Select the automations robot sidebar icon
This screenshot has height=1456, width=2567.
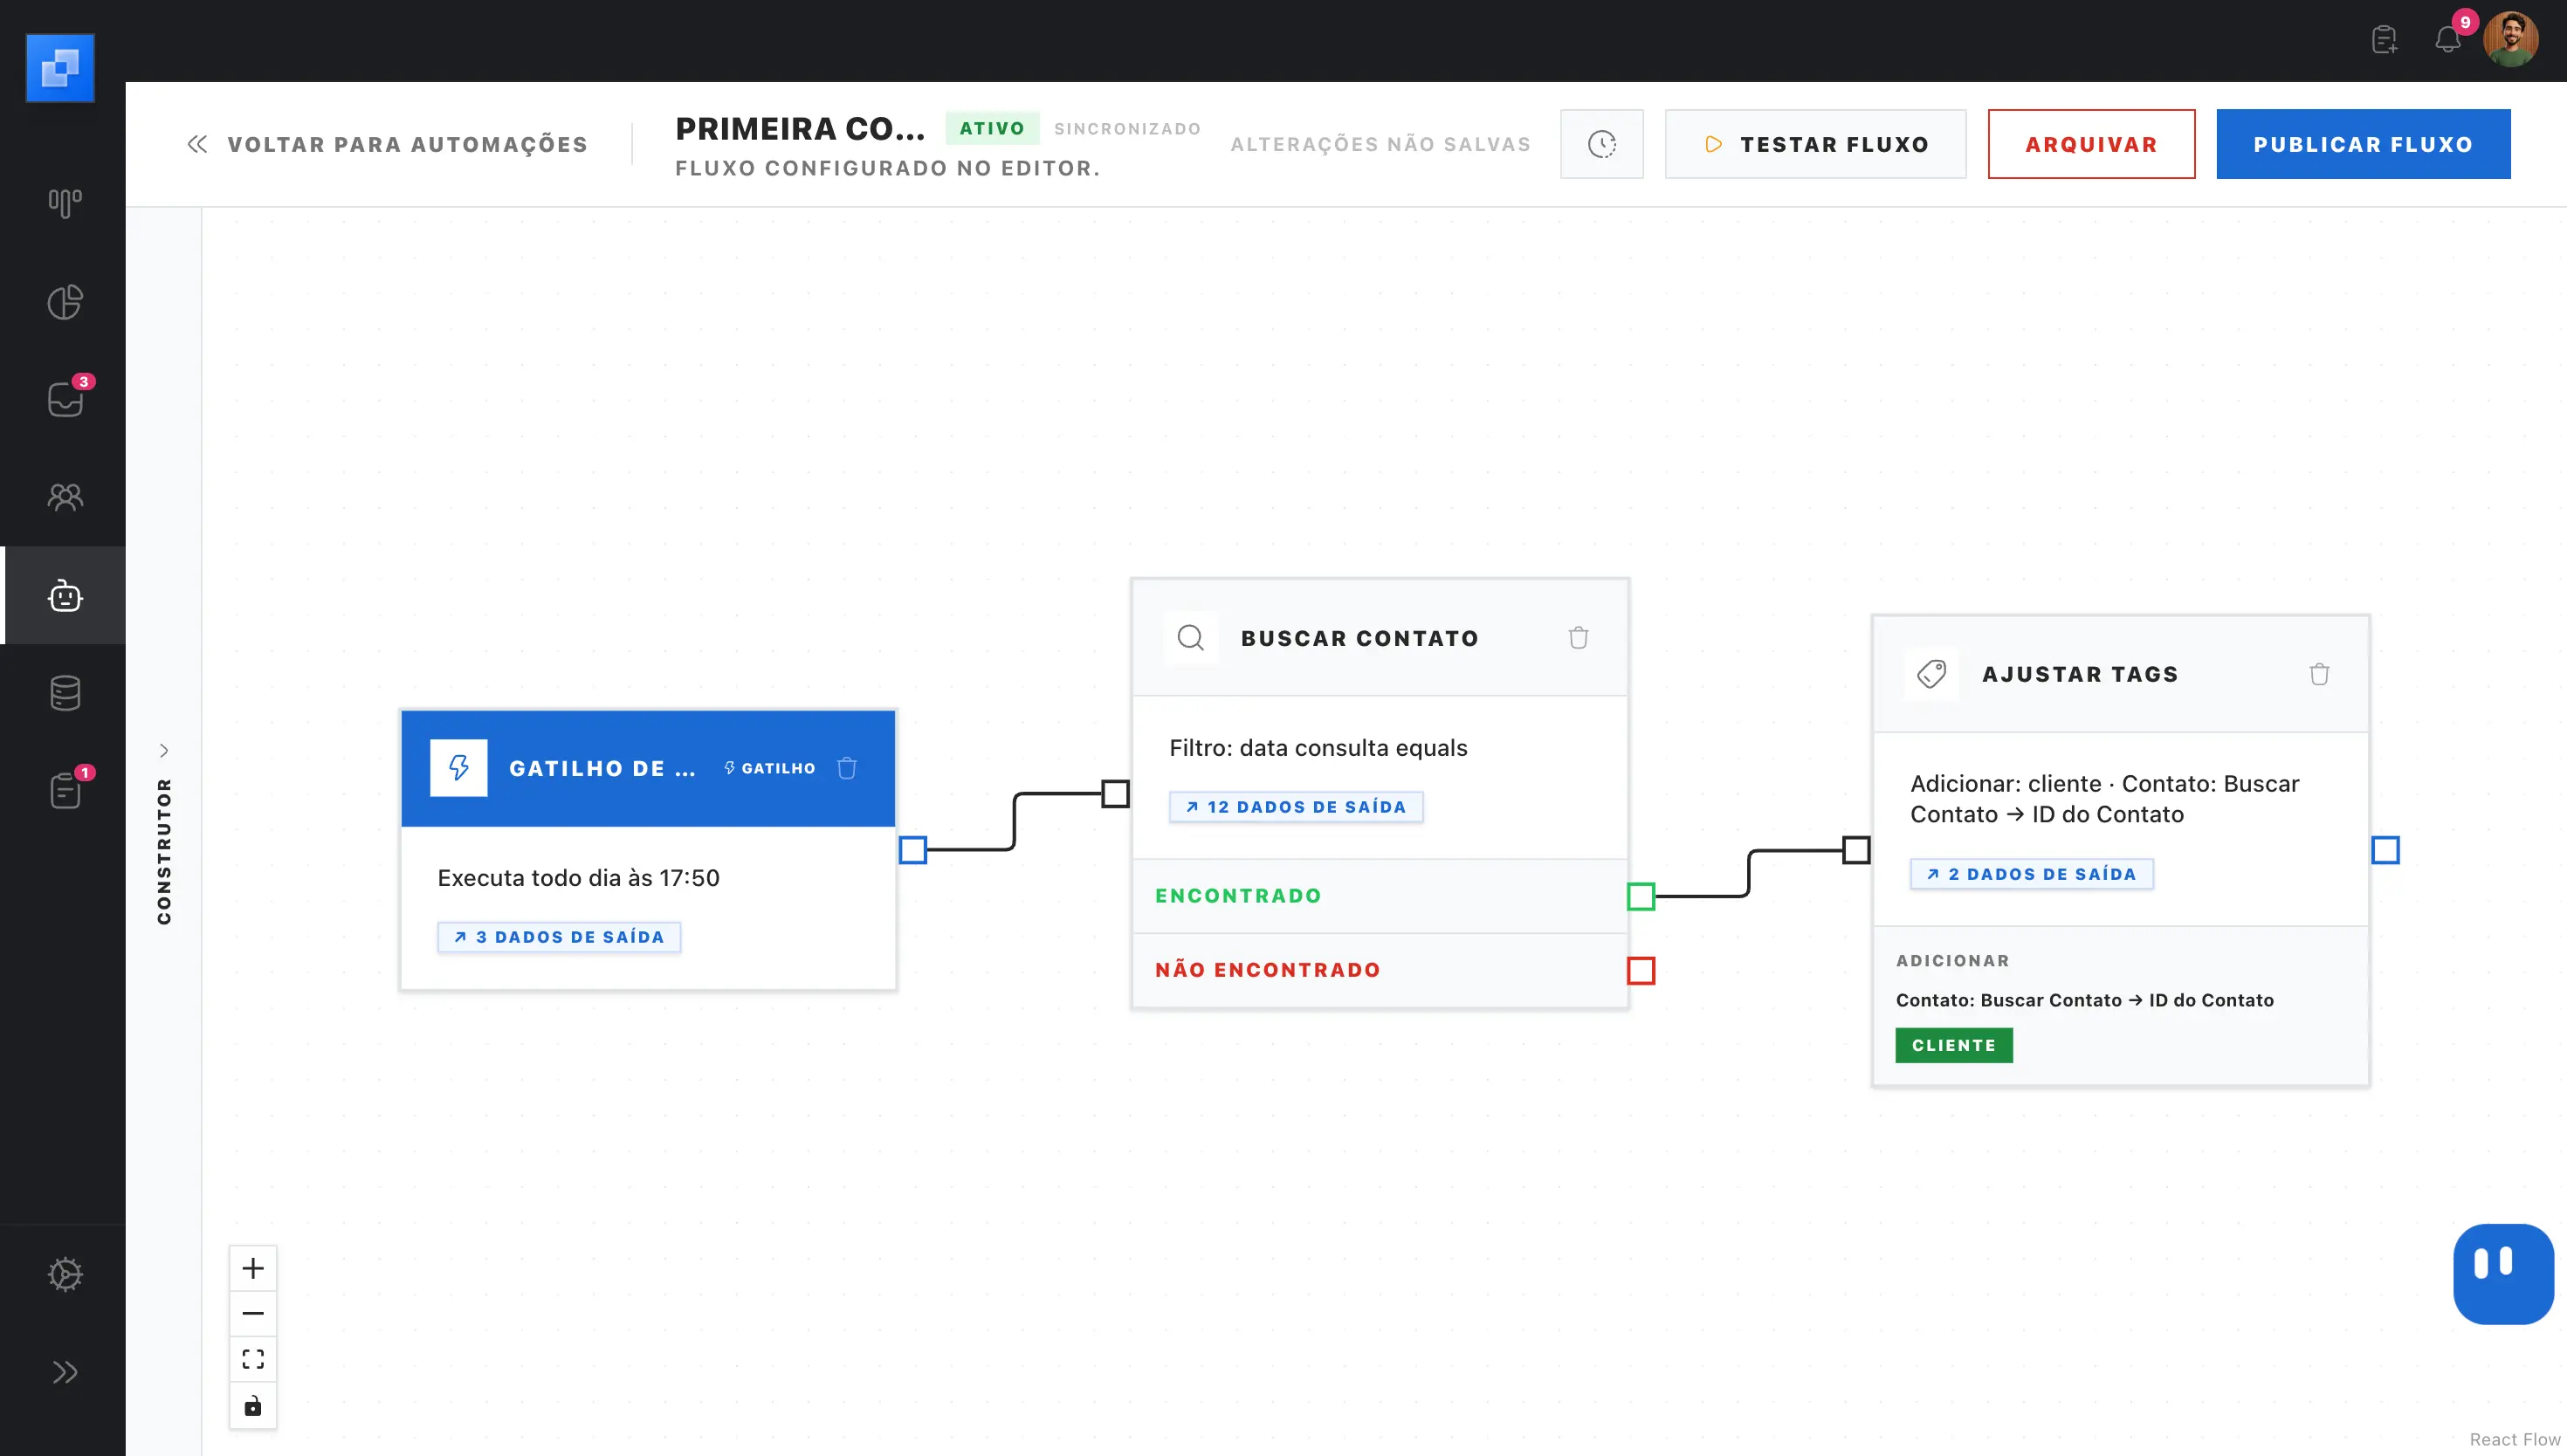coord(65,596)
